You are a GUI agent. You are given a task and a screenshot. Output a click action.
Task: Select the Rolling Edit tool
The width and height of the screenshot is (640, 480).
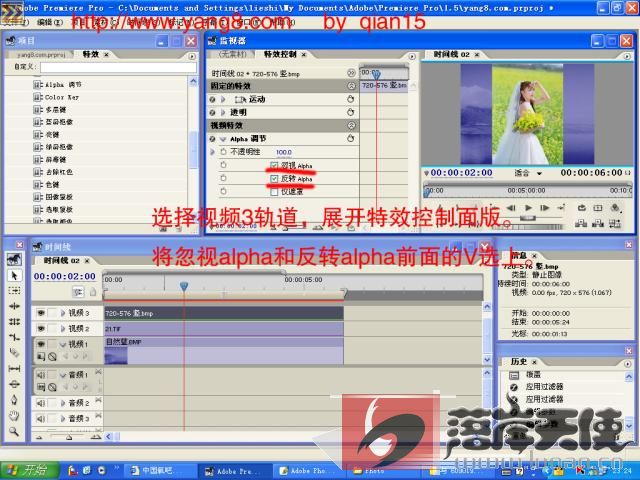(x=14, y=322)
